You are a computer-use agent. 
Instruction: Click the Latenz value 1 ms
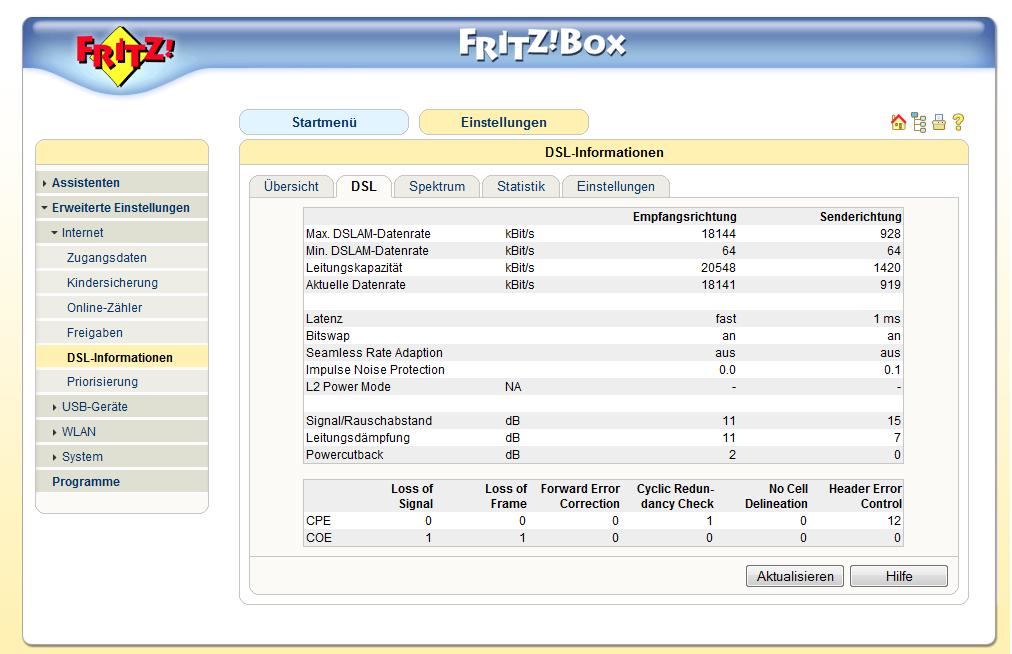click(x=887, y=319)
